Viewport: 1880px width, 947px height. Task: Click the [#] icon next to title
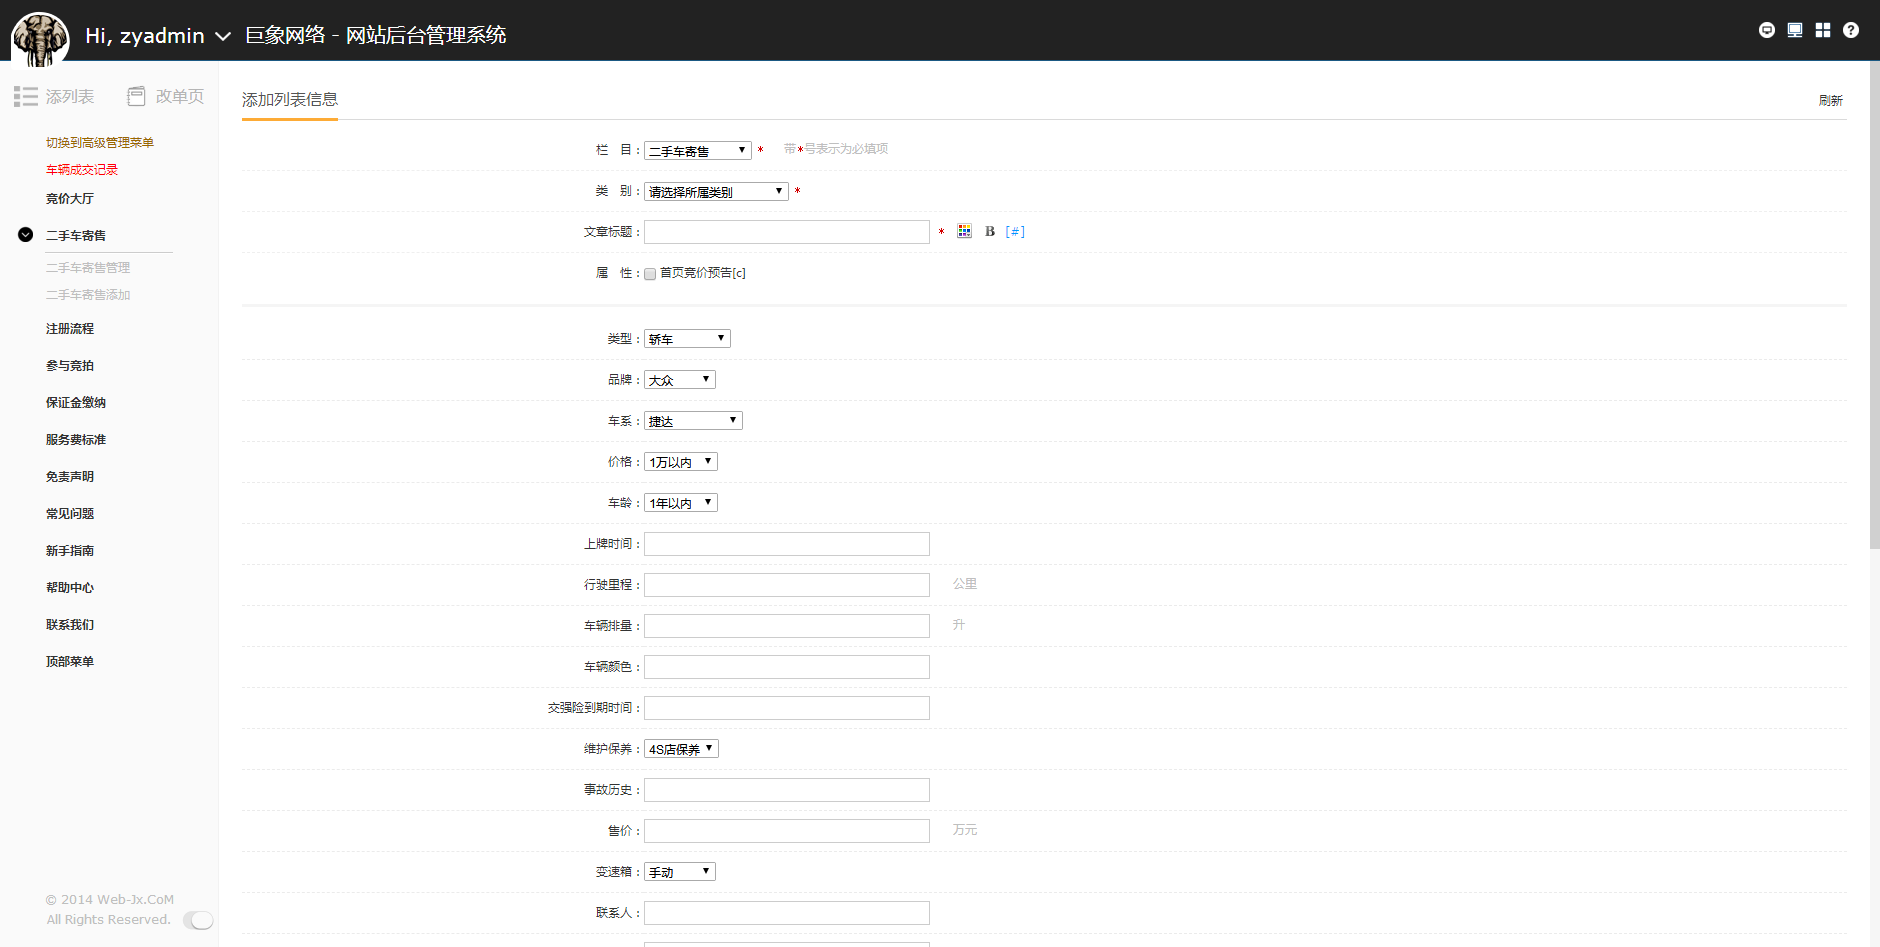(1015, 231)
